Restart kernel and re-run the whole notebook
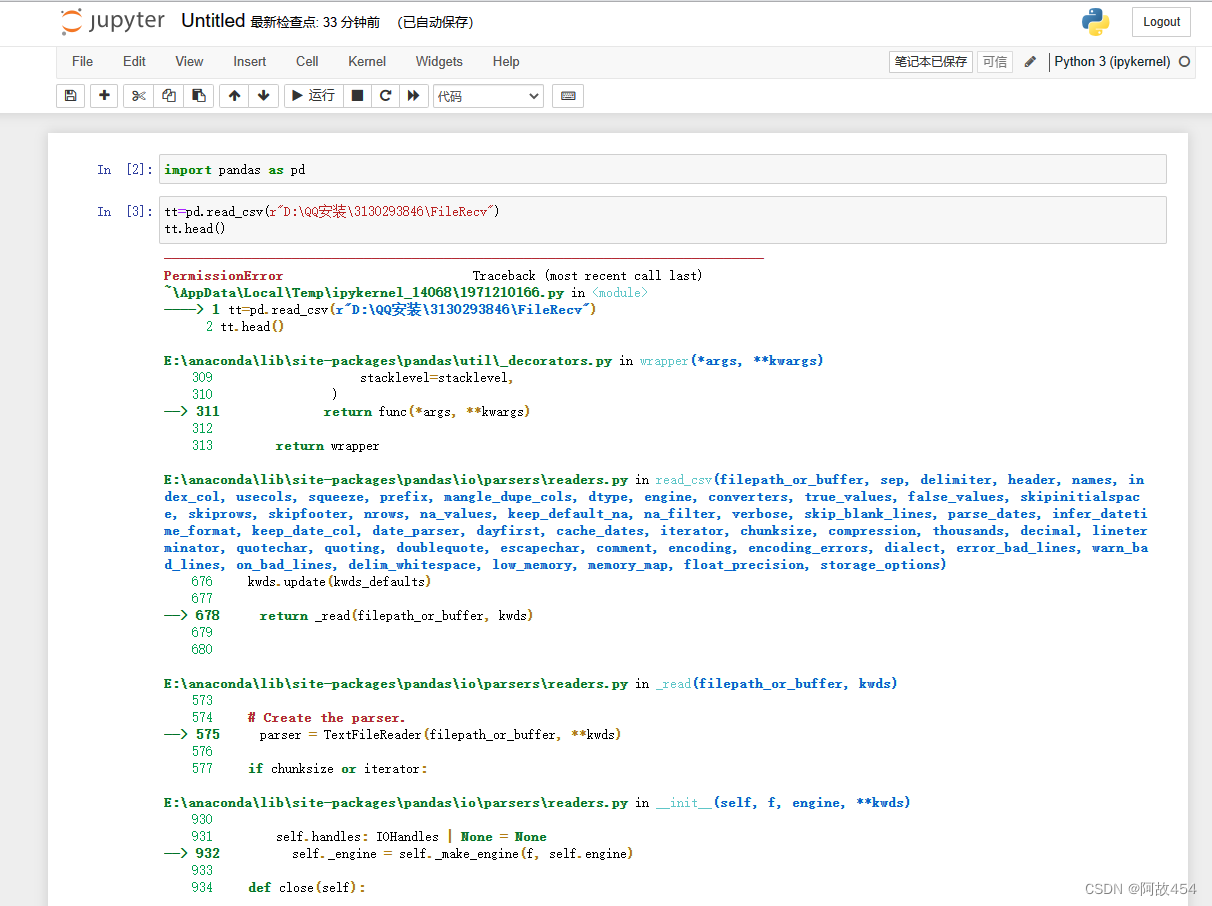This screenshot has height=906, width=1212. click(x=414, y=95)
